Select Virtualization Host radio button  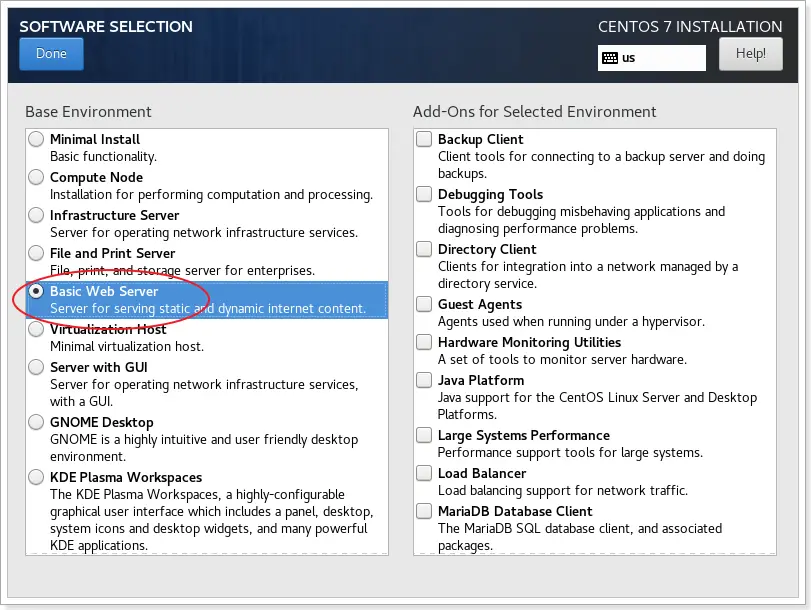tap(37, 329)
